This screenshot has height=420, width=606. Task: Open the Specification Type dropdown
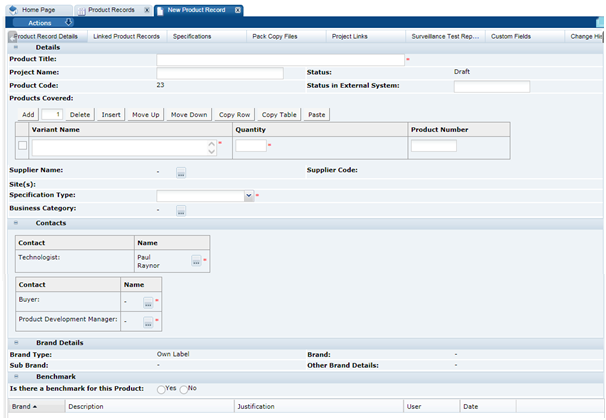pos(249,196)
